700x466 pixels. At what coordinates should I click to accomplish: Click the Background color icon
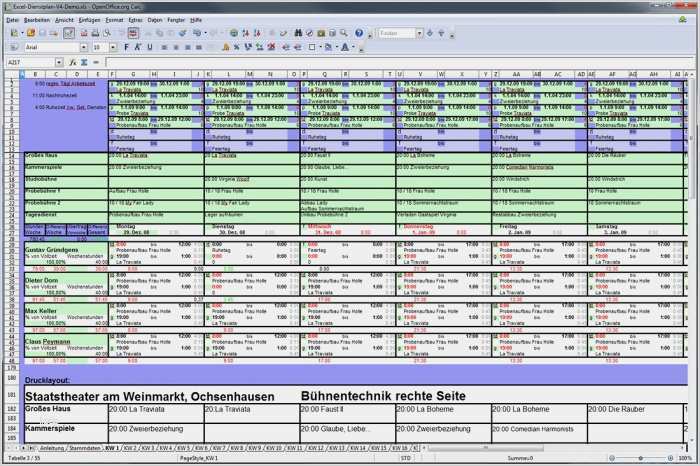coord(329,47)
